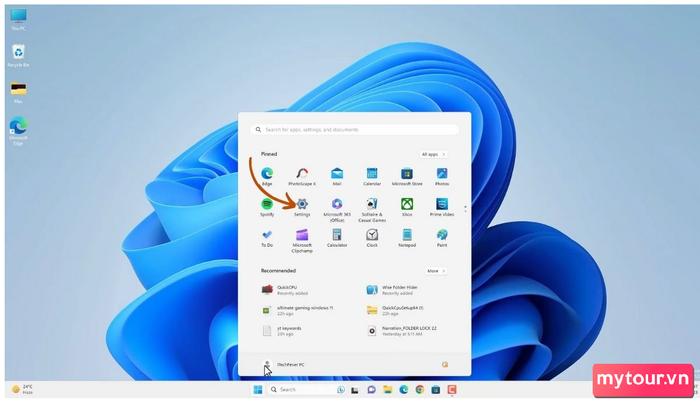Open the pinned Calendar app
The width and height of the screenshot is (700, 405).
click(x=372, y=176)
